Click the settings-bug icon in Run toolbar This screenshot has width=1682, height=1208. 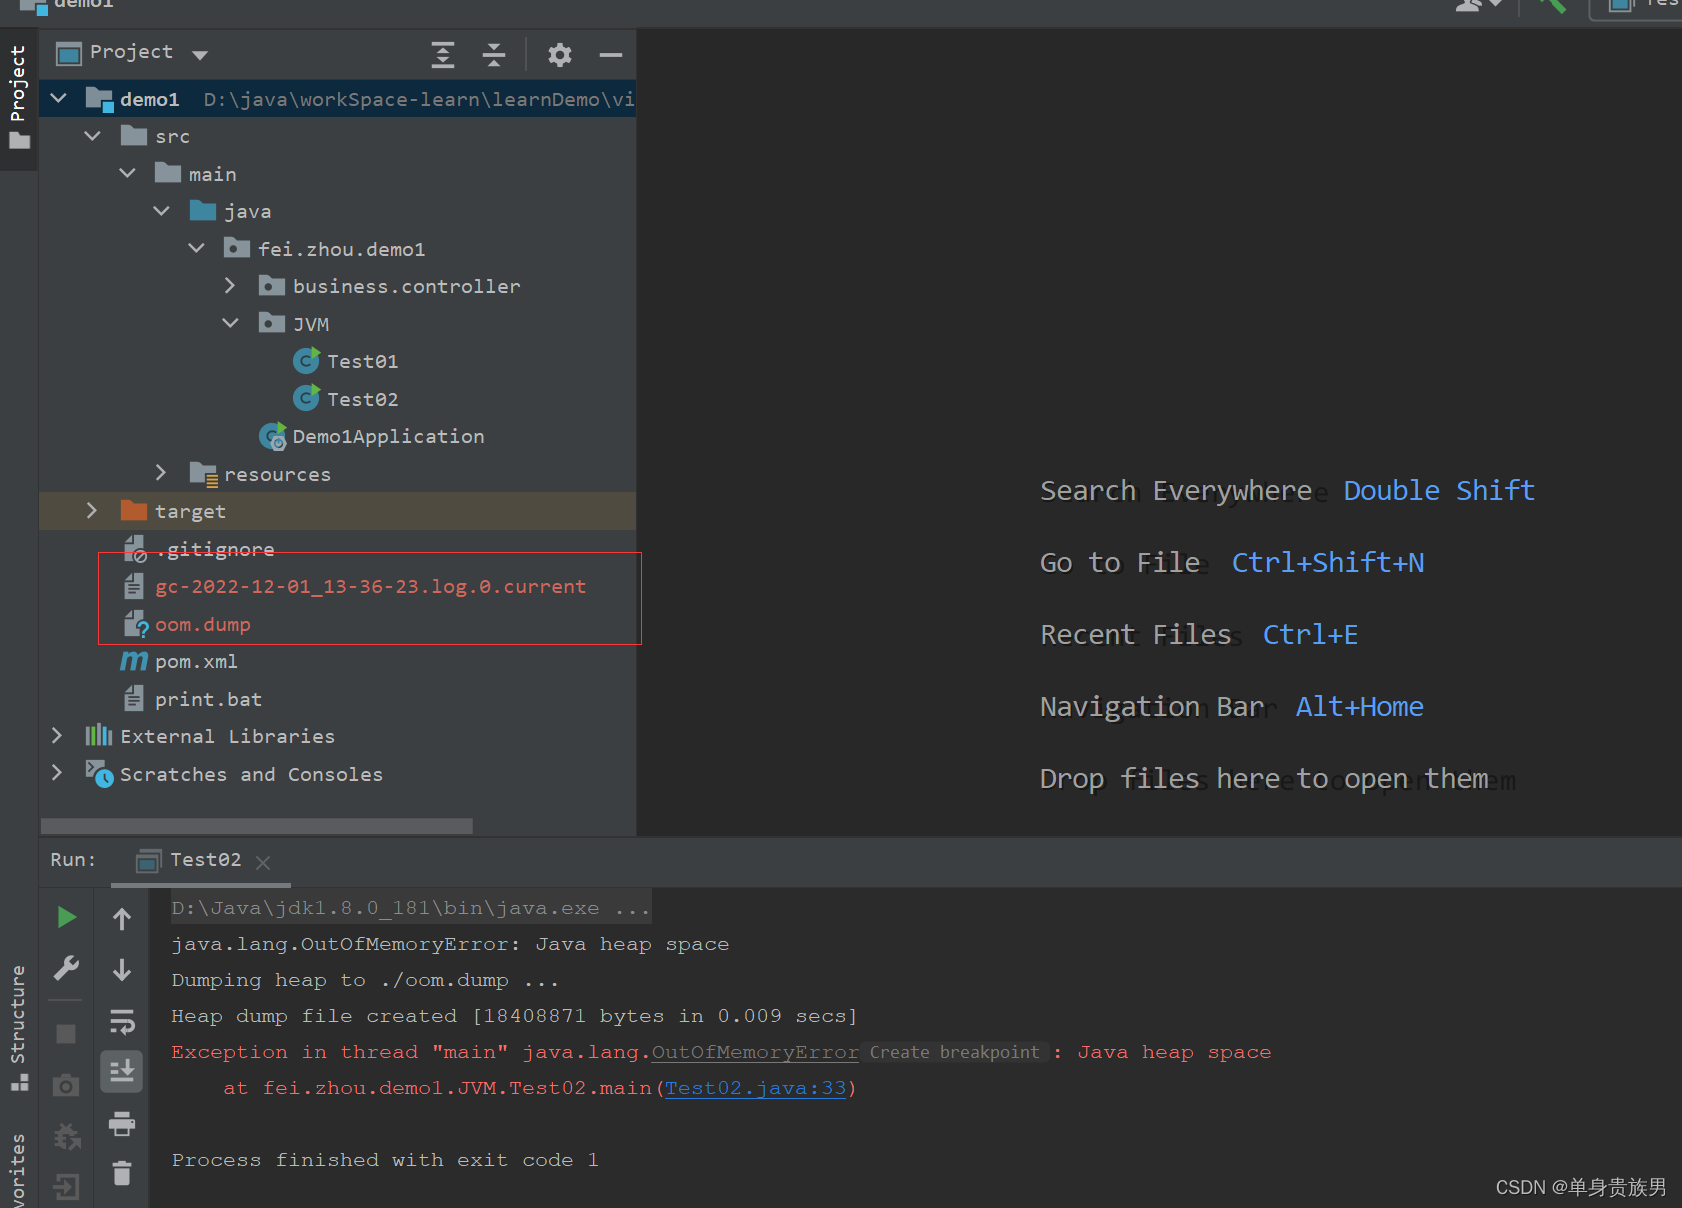pyautogui.click(x=66, y=1136)
